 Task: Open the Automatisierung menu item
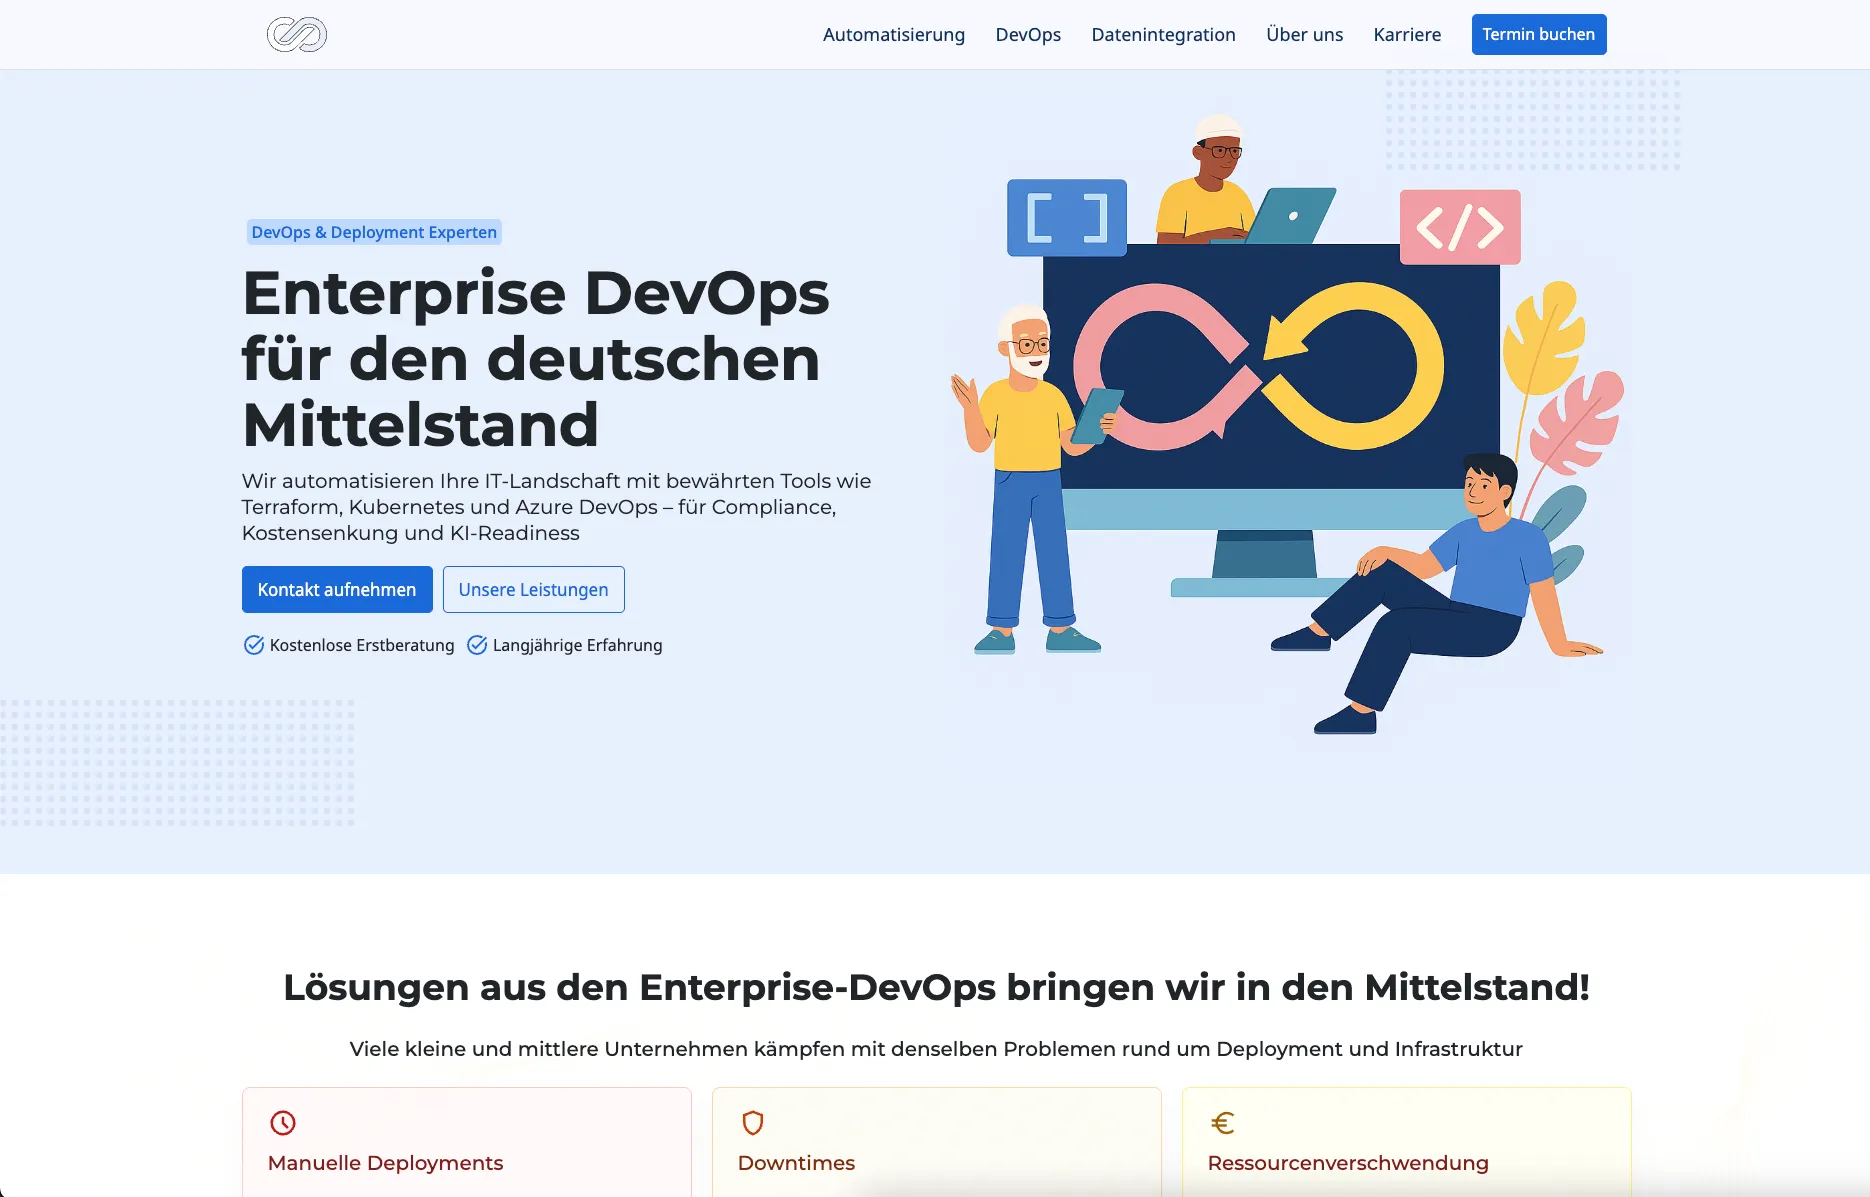pos(893,35)
